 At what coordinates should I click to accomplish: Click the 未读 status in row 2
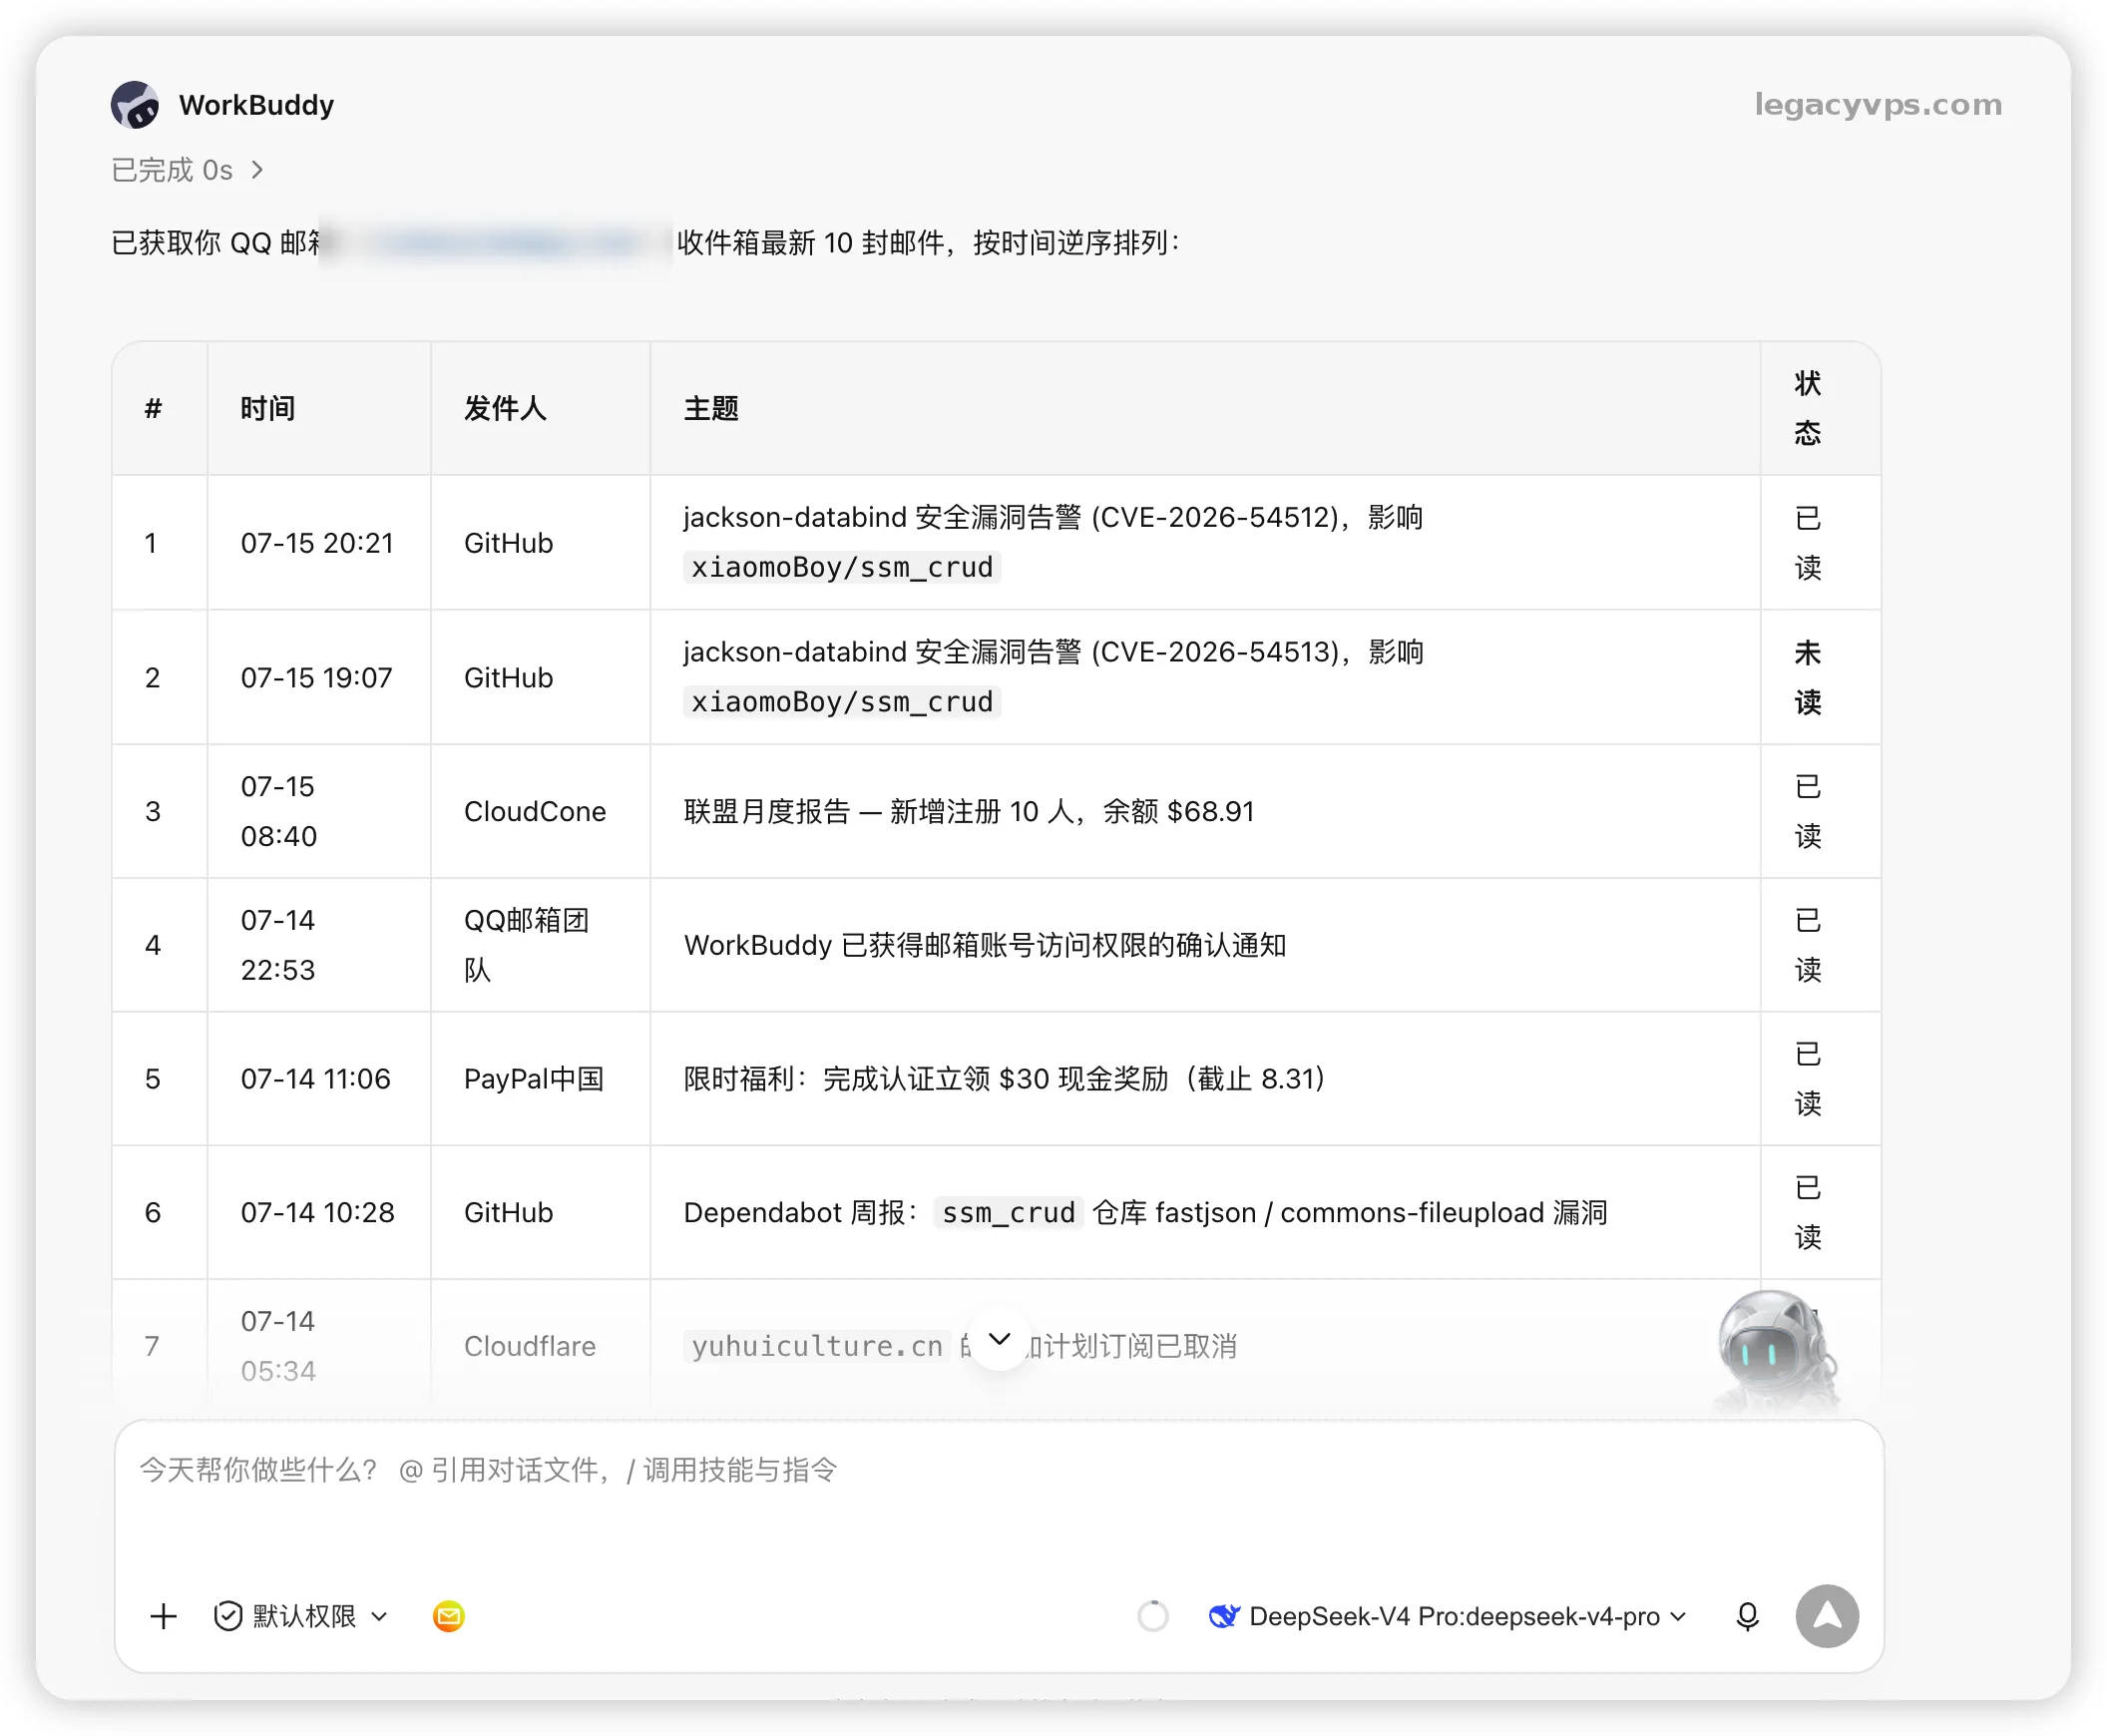[x=1807, y=677]
